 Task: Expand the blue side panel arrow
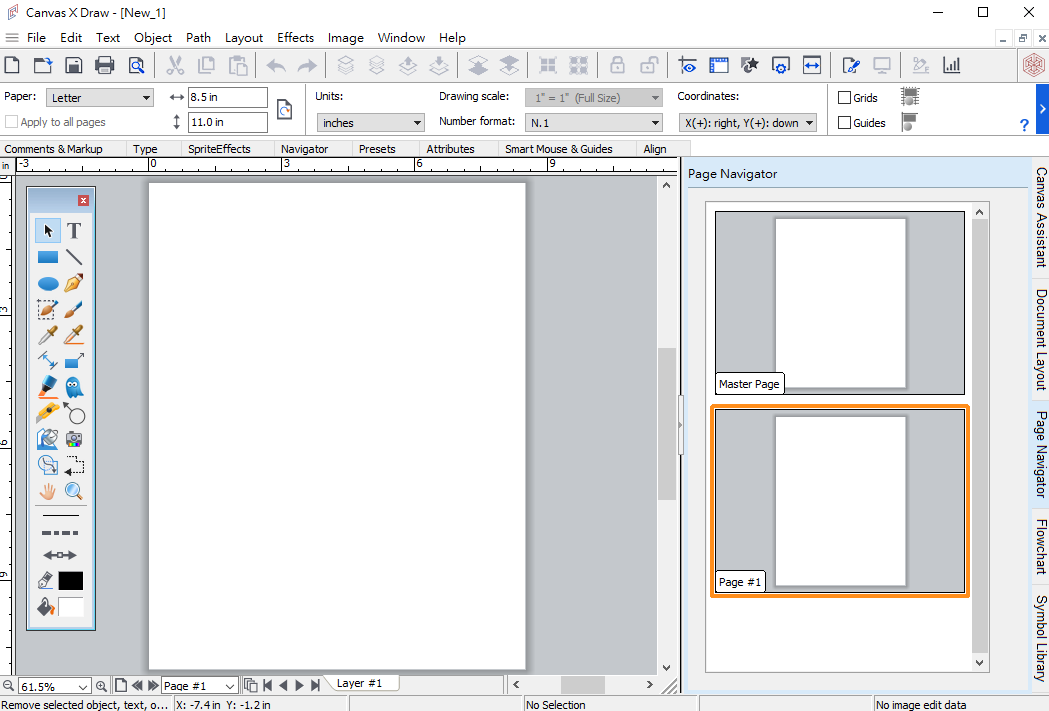click(1042, 108)
